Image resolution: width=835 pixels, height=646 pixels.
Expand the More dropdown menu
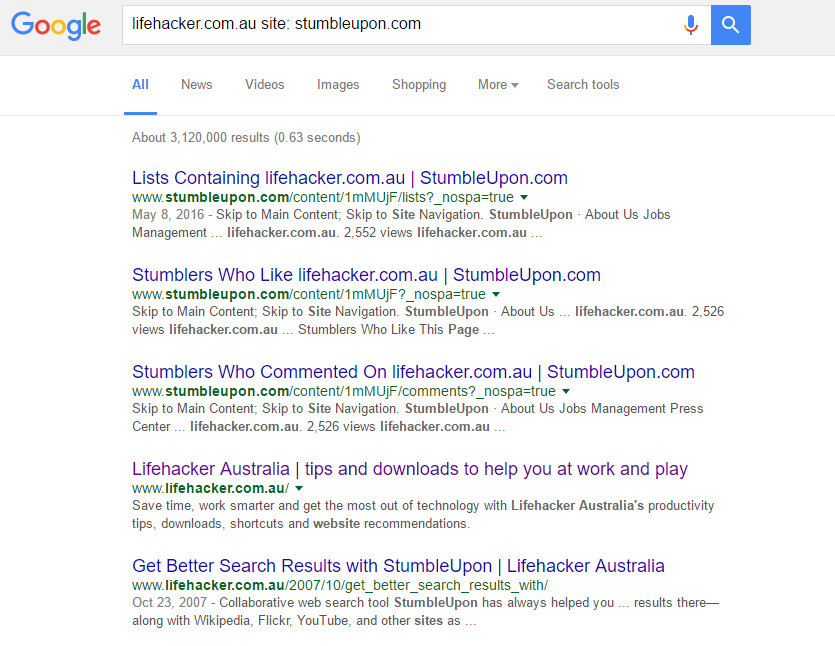tap(497, 85)
